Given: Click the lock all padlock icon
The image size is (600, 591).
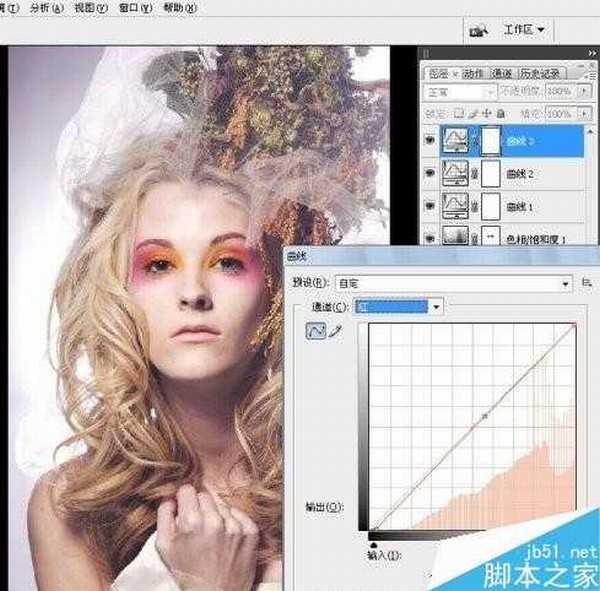Looking at the screenshot, I should coord(501,113).
